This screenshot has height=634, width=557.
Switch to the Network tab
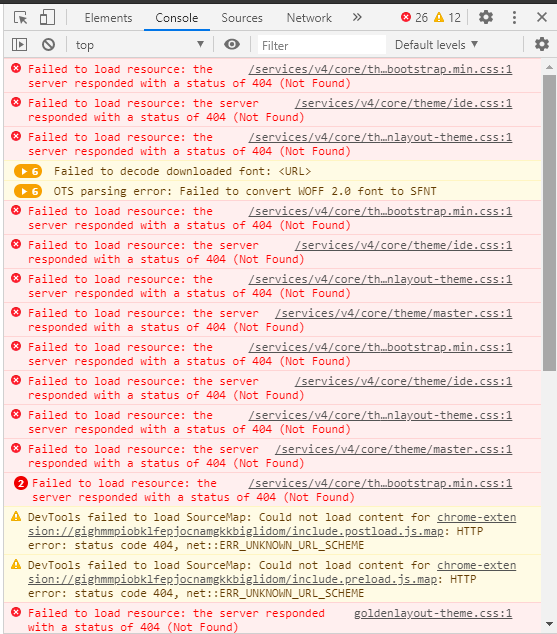pyautogui.click(x=309, y=18)
